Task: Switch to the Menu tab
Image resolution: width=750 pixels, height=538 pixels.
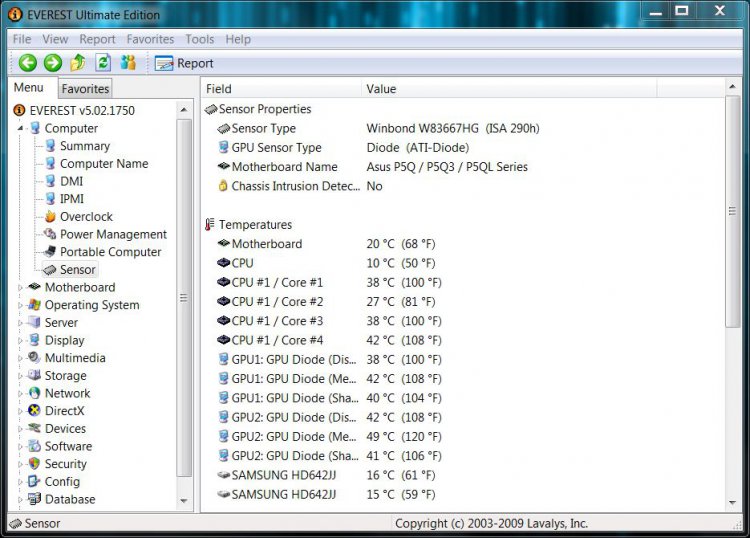Action: tap(29, 88)
